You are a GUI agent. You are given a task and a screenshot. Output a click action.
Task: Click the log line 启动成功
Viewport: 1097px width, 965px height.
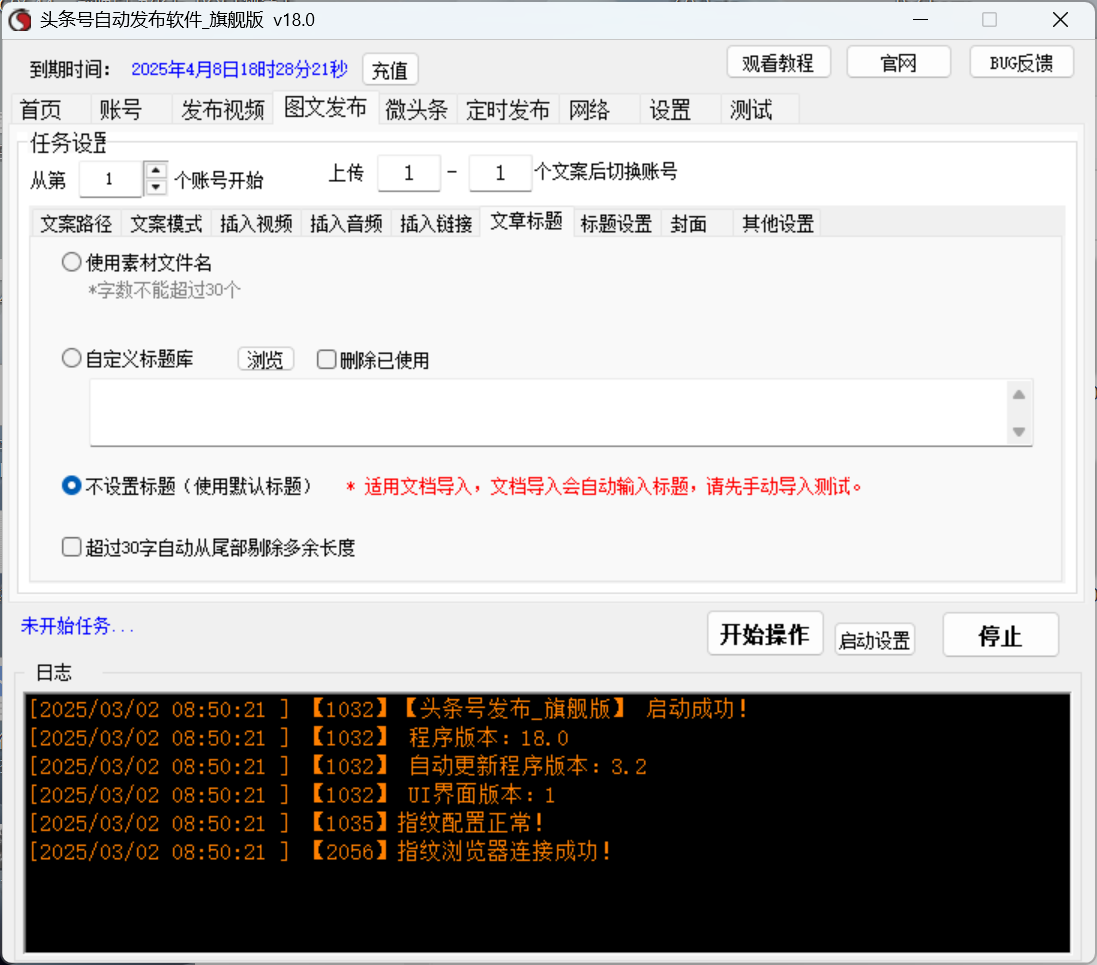pos(388,709)
